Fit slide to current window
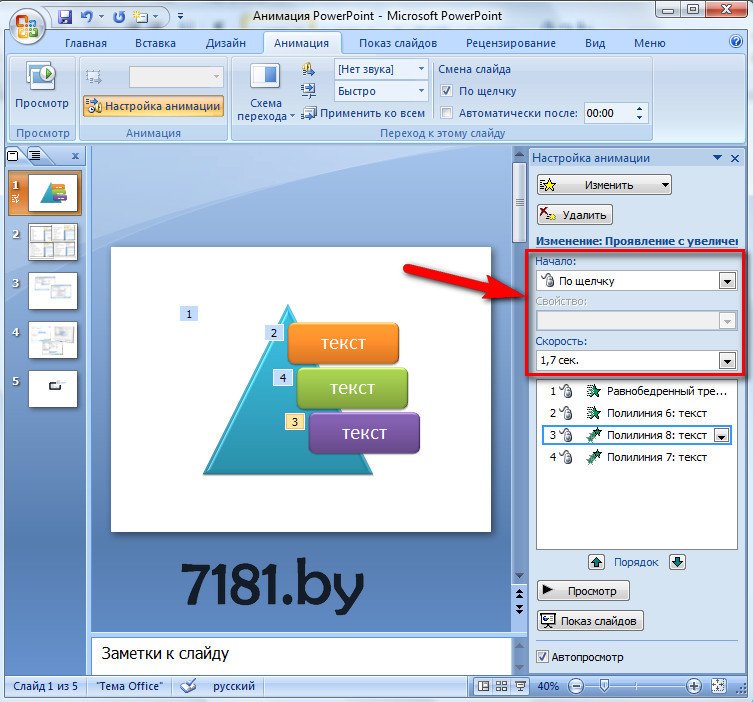 coord(718,686)
